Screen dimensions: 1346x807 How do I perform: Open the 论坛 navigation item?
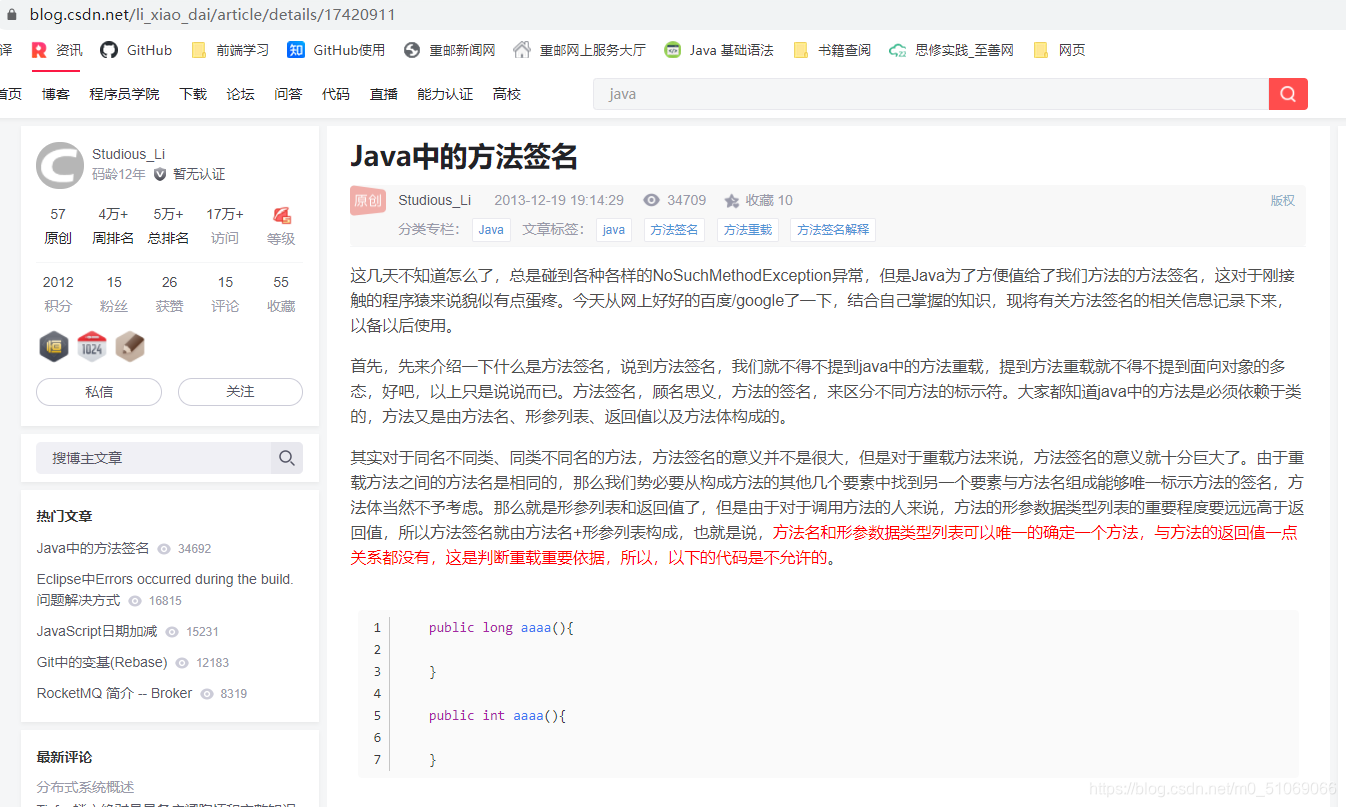(241, 94)
